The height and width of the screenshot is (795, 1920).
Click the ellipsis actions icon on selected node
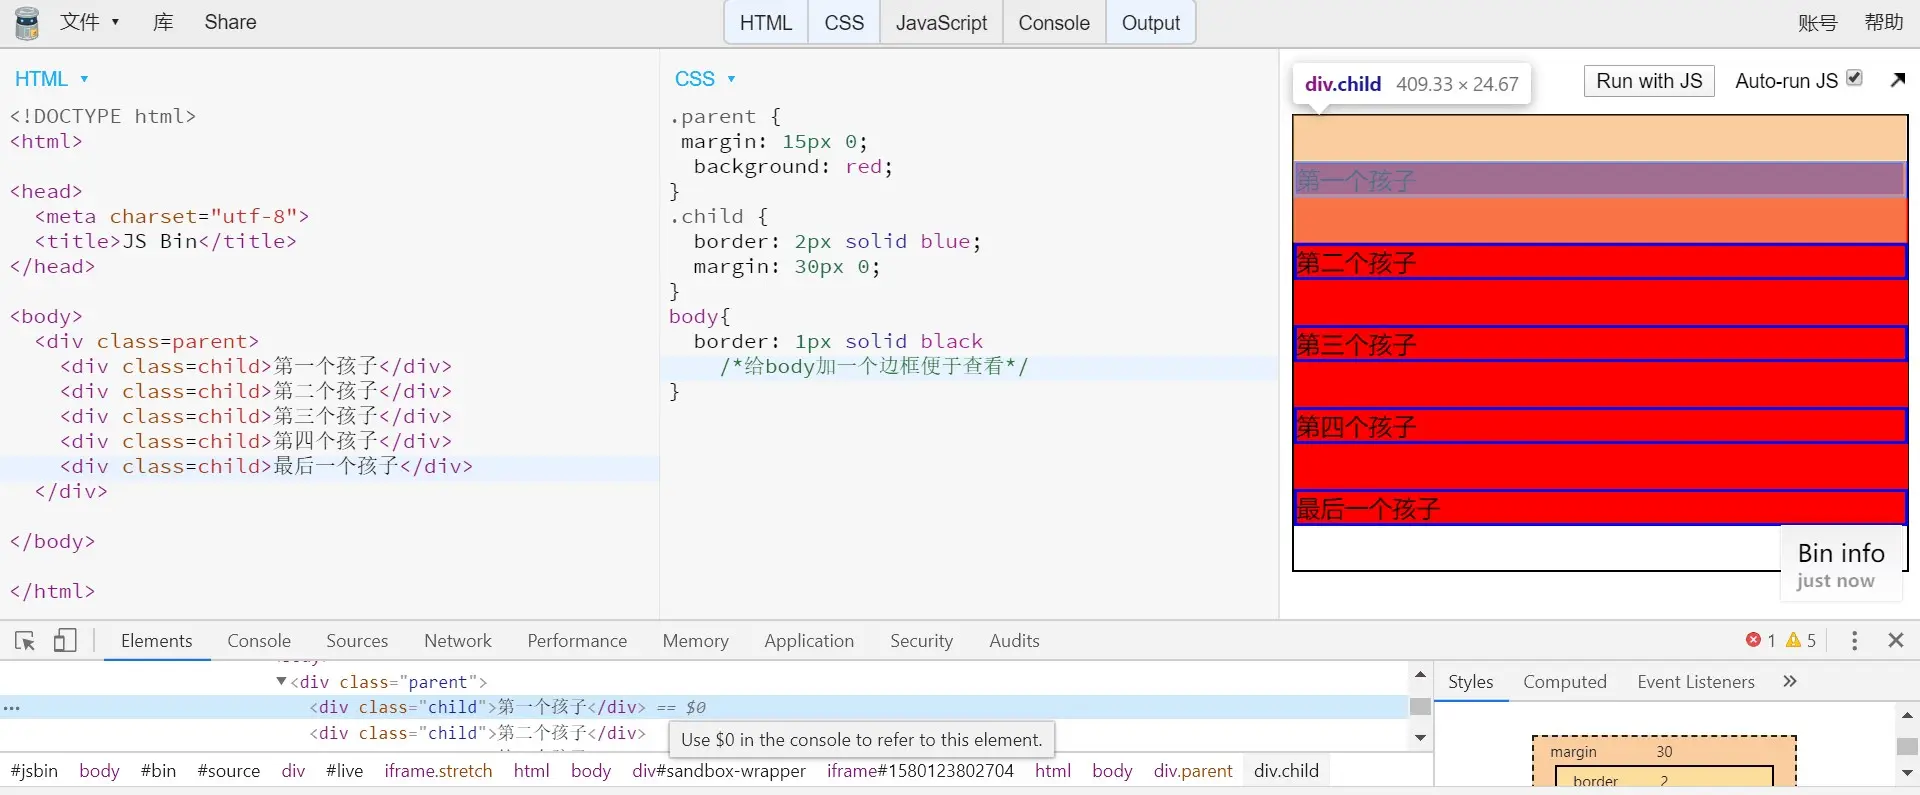12,708
